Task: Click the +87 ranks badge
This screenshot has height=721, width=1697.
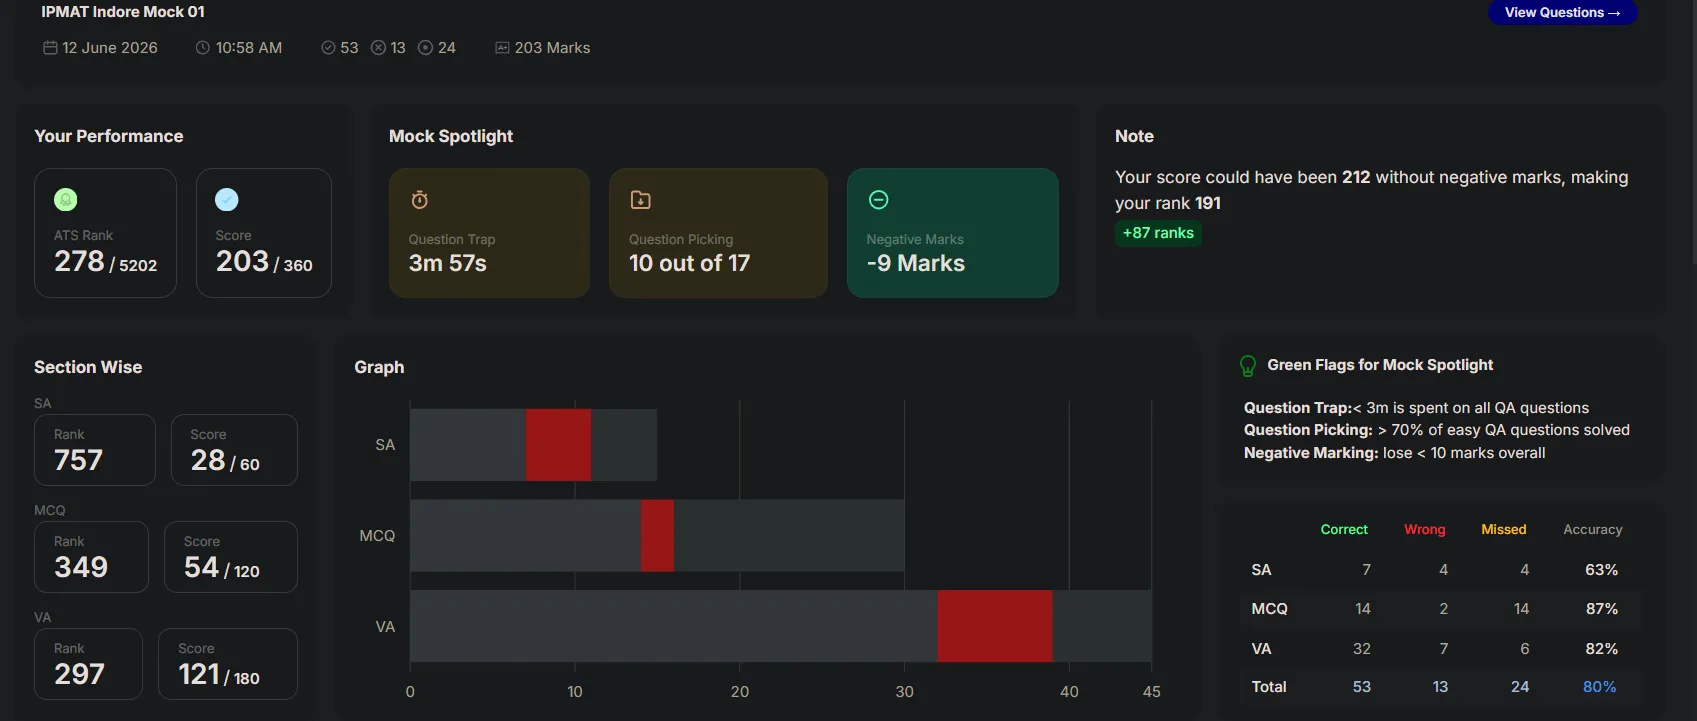Action: point(1158,233)
